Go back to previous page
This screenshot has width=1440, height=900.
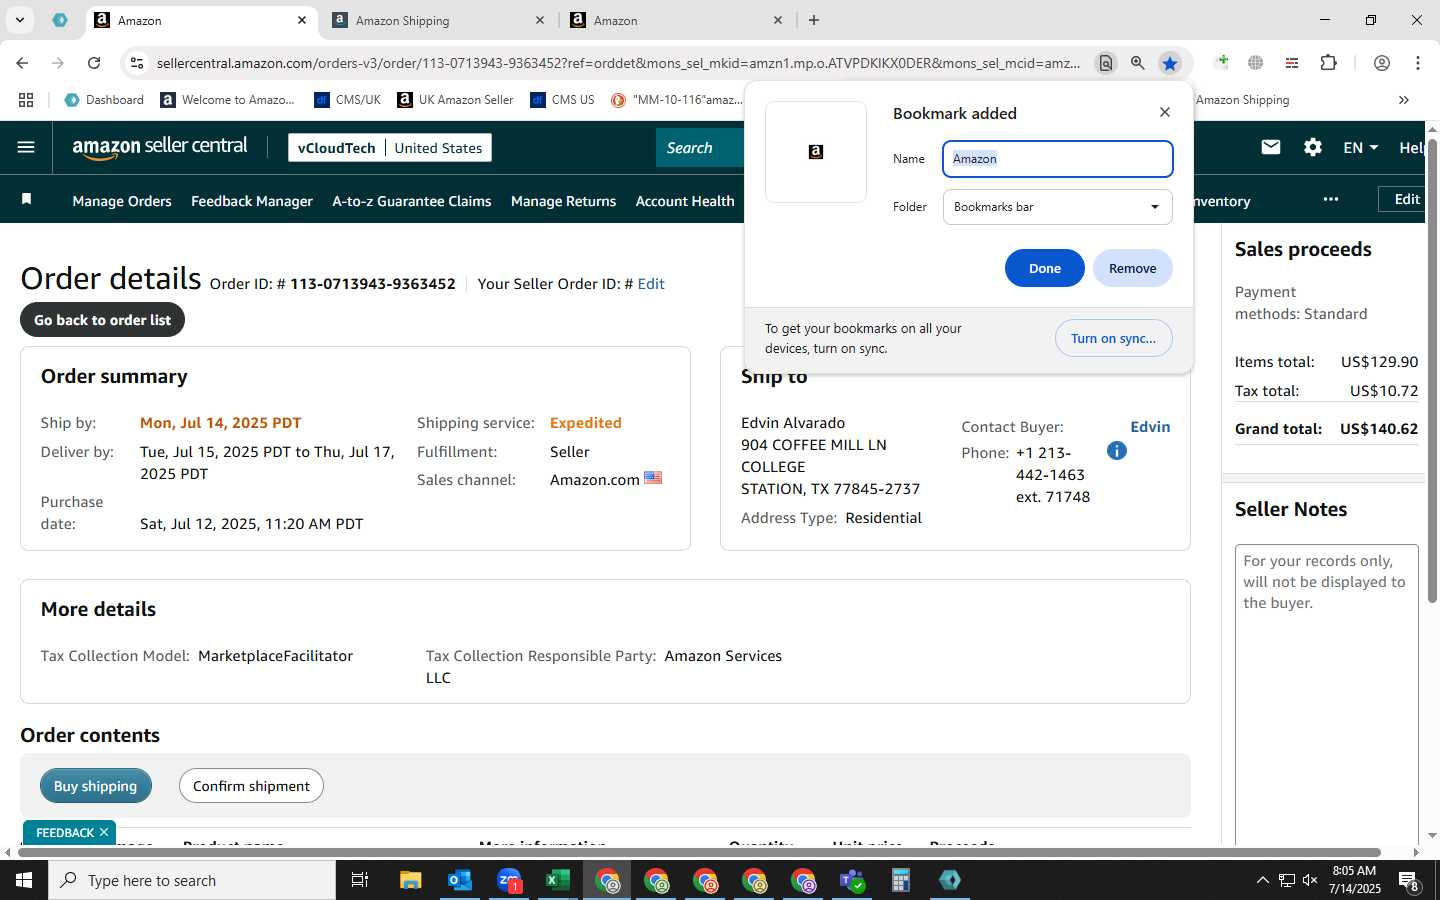22,63
